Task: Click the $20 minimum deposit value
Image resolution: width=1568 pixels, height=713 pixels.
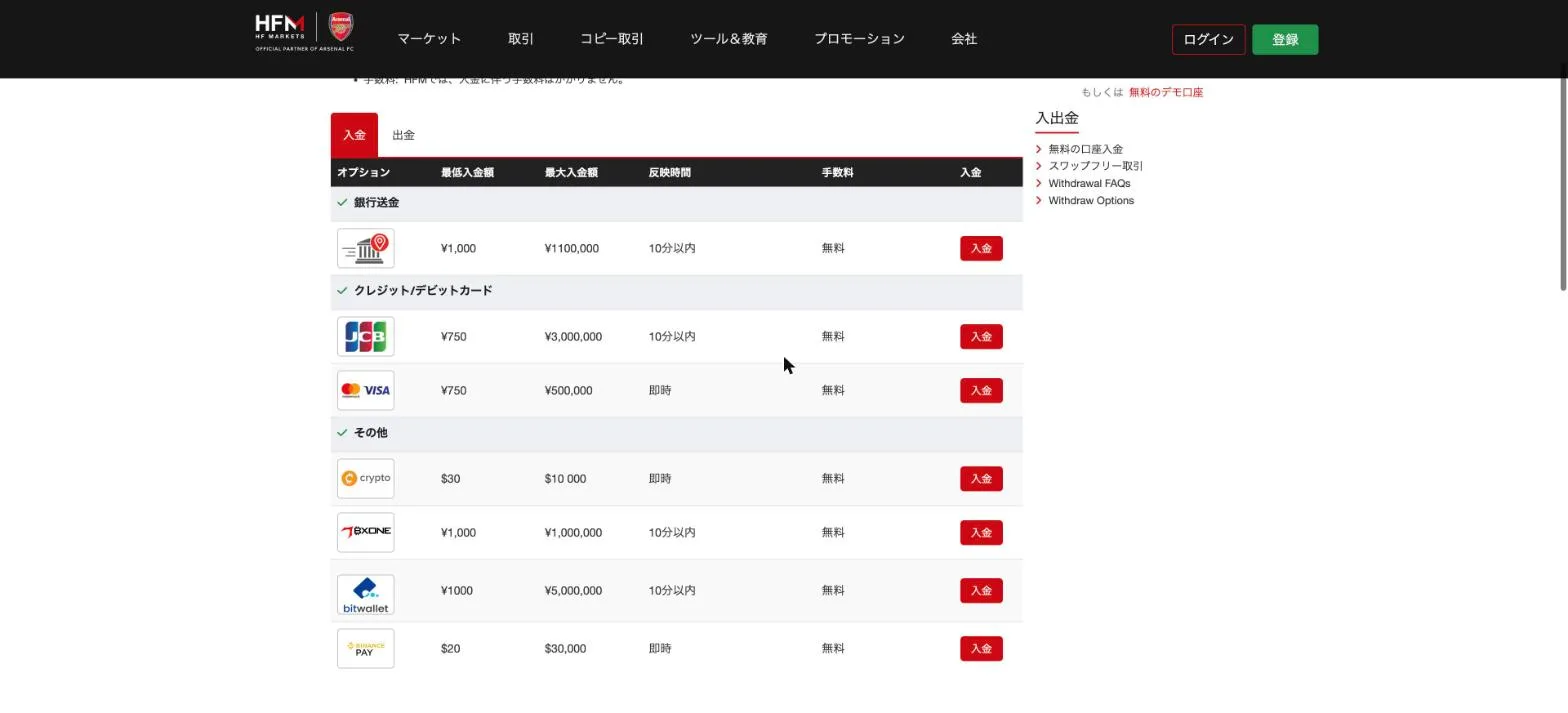Action: point(451,649)
